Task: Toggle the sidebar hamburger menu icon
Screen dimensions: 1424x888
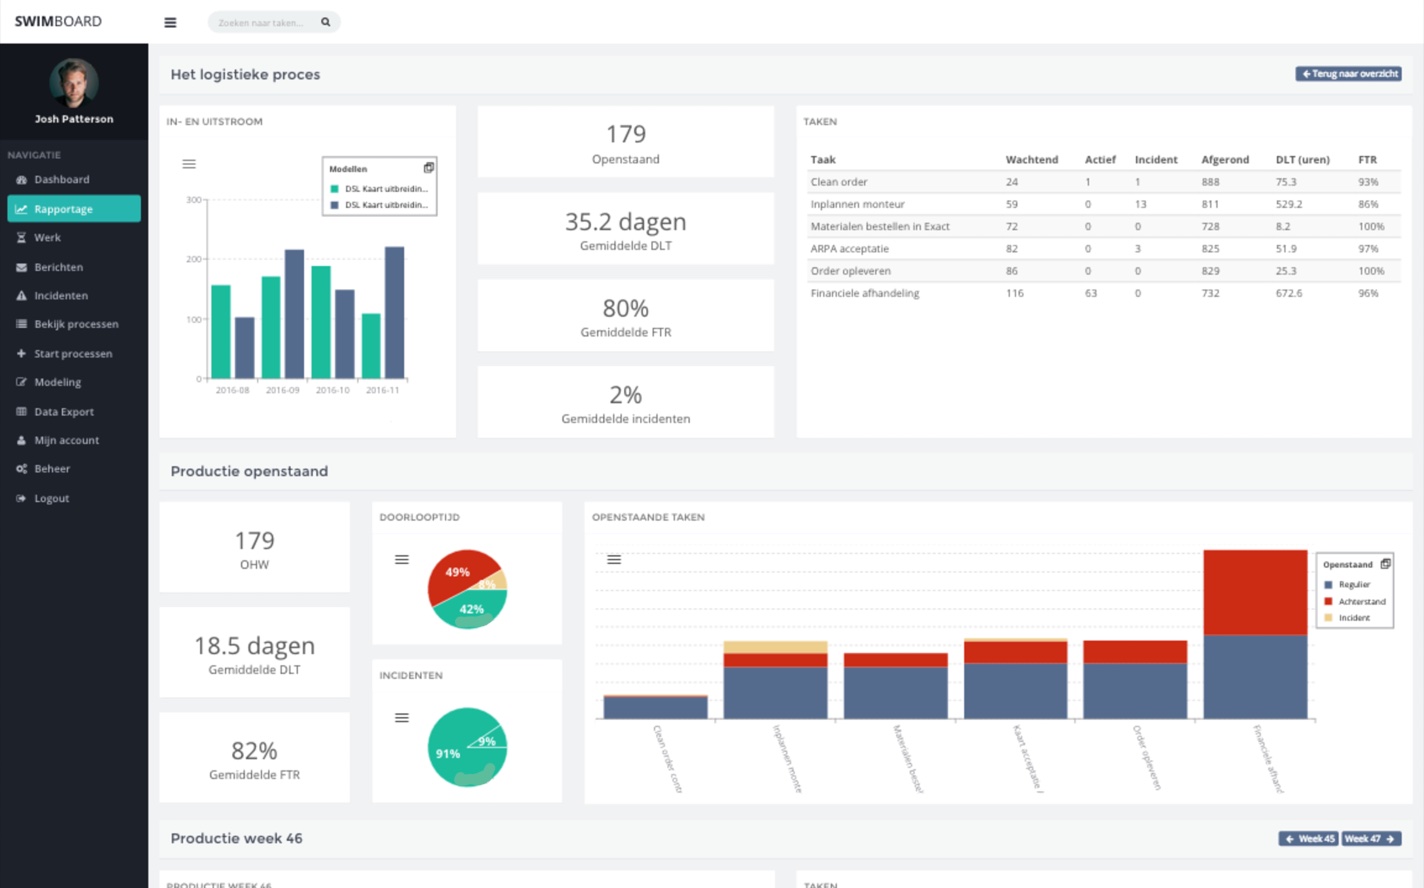Action: click(x=170, y=22)
